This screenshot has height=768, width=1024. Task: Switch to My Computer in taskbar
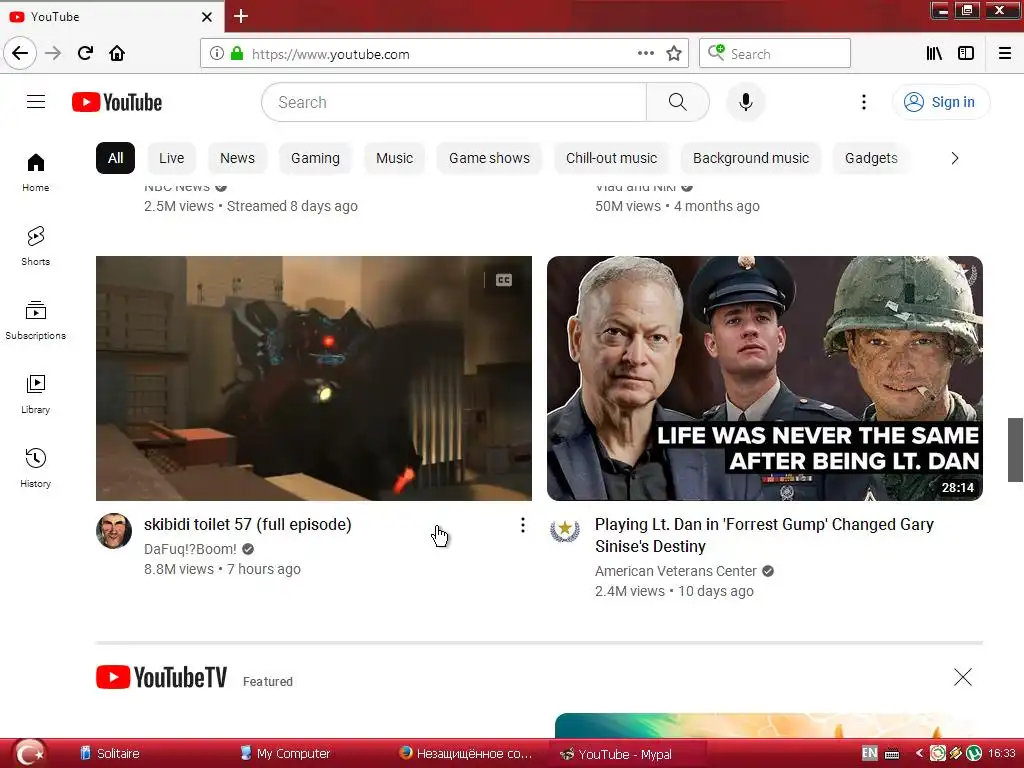285,754
